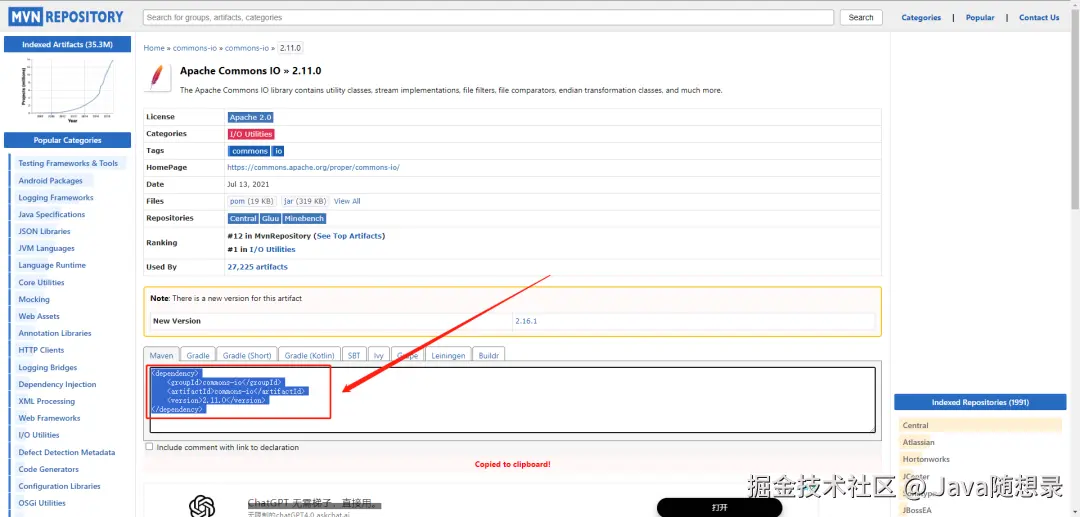Open the Contact Us link
The height and width of the screenshot is (517, 1080).
pos(1039,18)
